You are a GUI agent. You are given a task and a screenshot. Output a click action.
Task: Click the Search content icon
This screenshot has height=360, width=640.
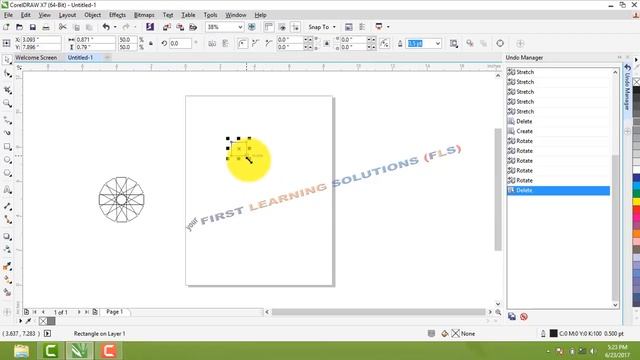click(x=150, y=27)
